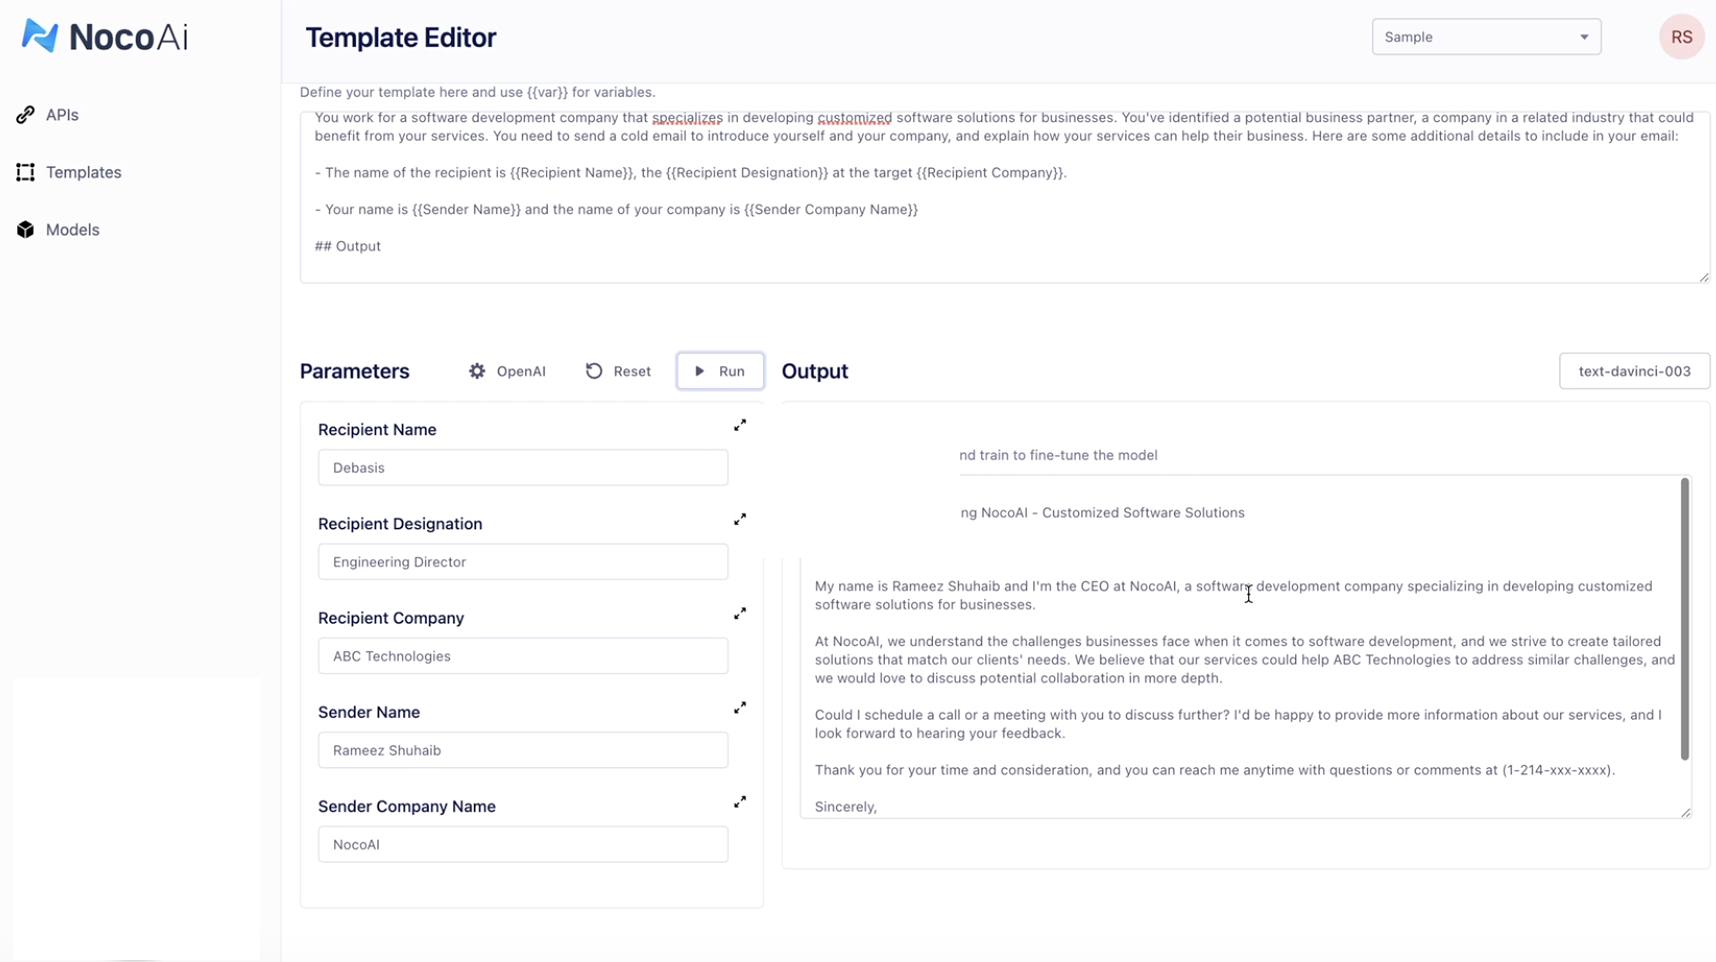Image resolution: width=1716 pixels, height=962 pixels.
Task: Open the Sample template dropdown
Action: click(x=1486, y=37)
